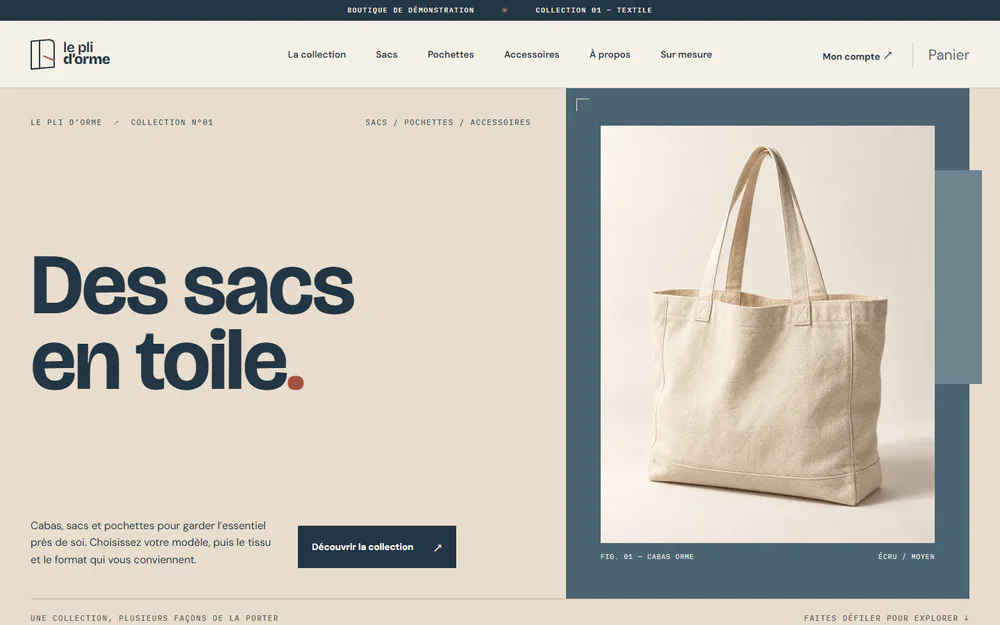Screen dimensions: 1000x625
Task: Click the le pli d'orme logo
Action: [70, 54]
